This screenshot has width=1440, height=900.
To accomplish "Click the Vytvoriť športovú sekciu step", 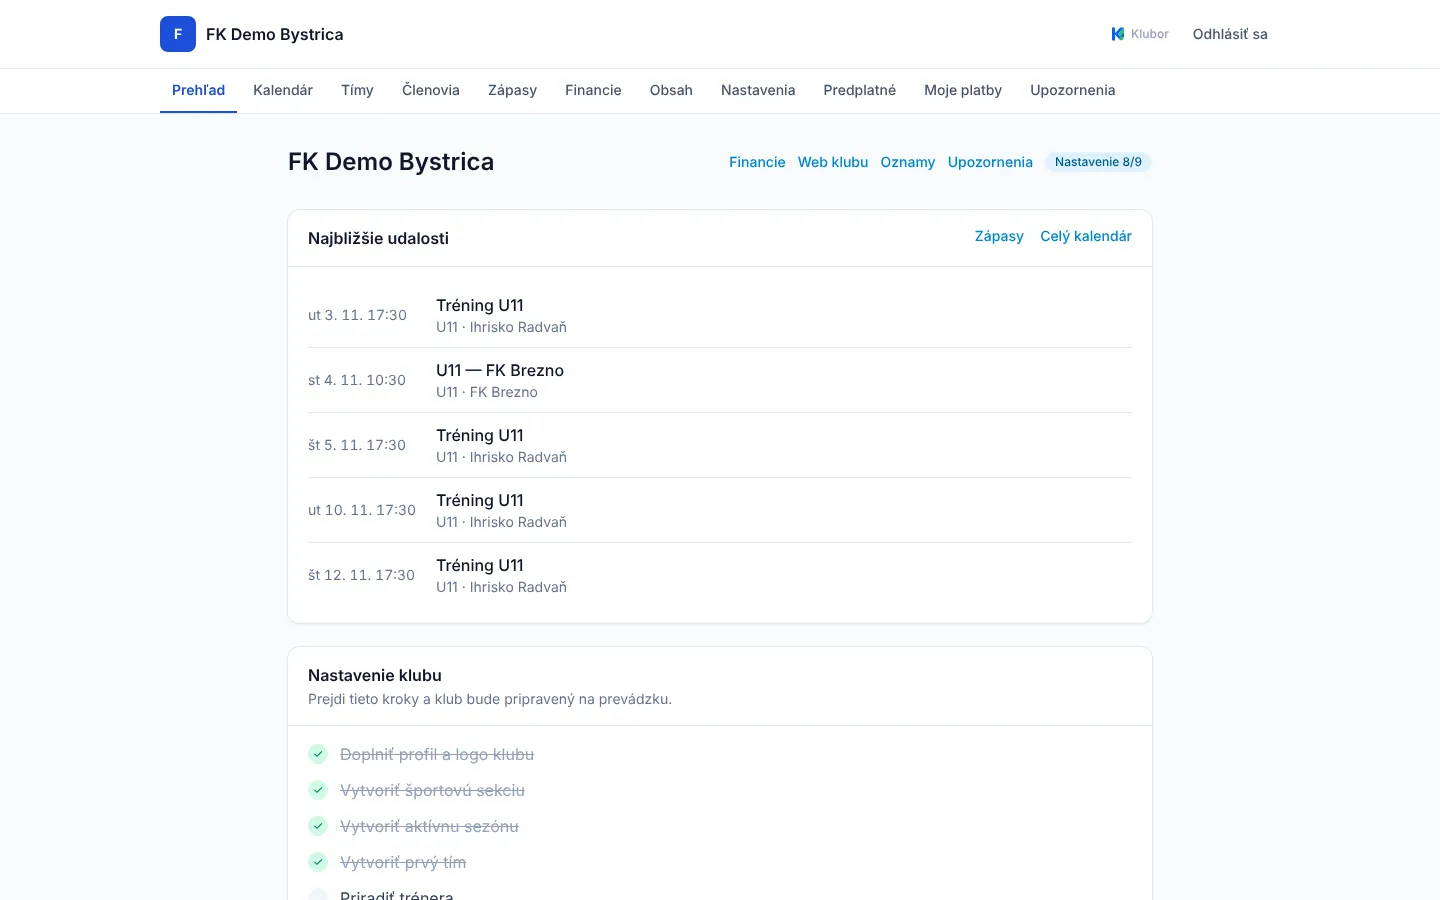I will 432,790.
